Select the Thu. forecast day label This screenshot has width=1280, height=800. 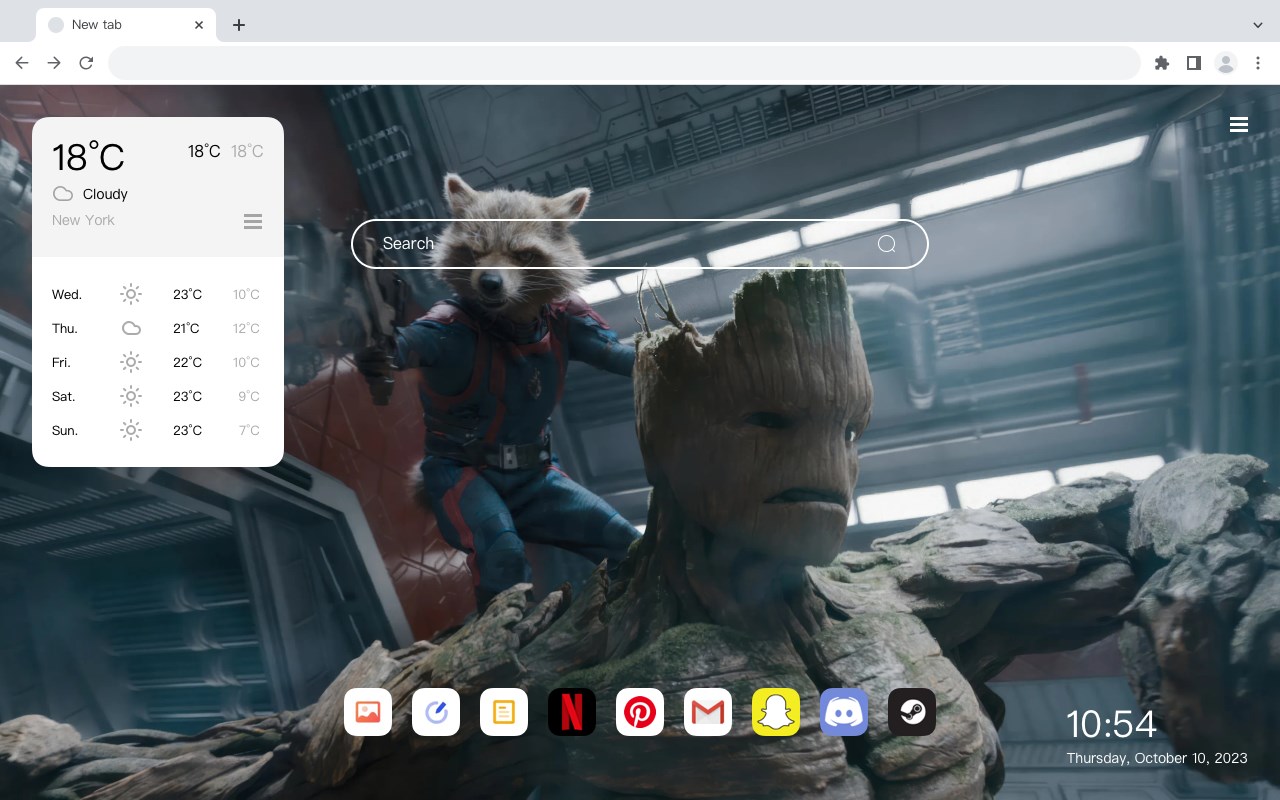65,328
